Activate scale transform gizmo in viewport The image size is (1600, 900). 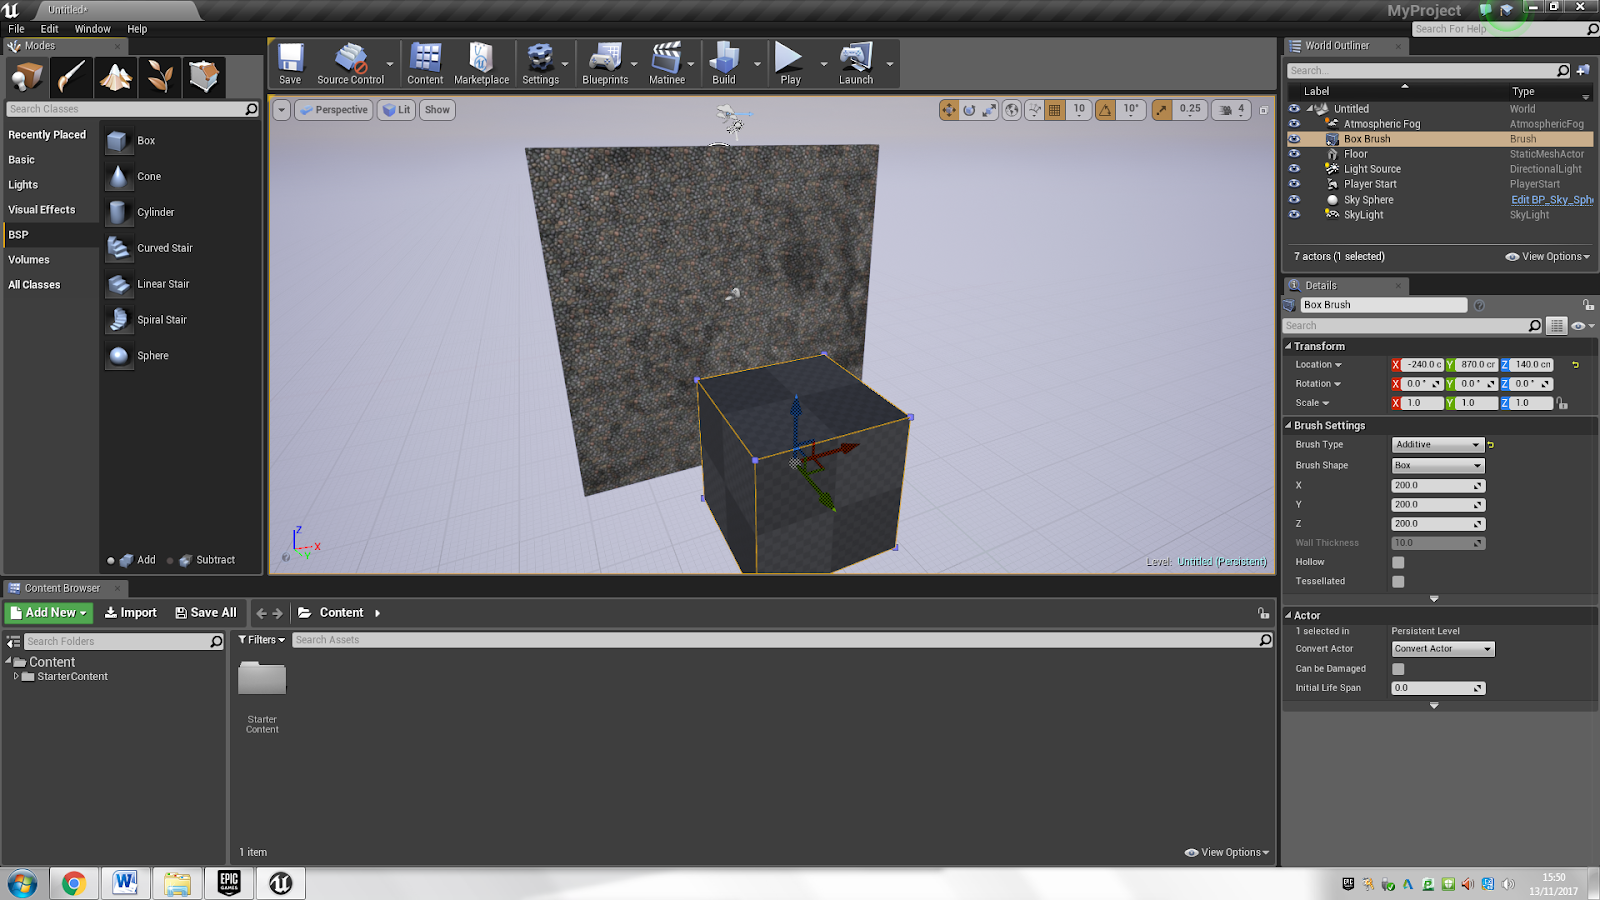tap(989, 110)
